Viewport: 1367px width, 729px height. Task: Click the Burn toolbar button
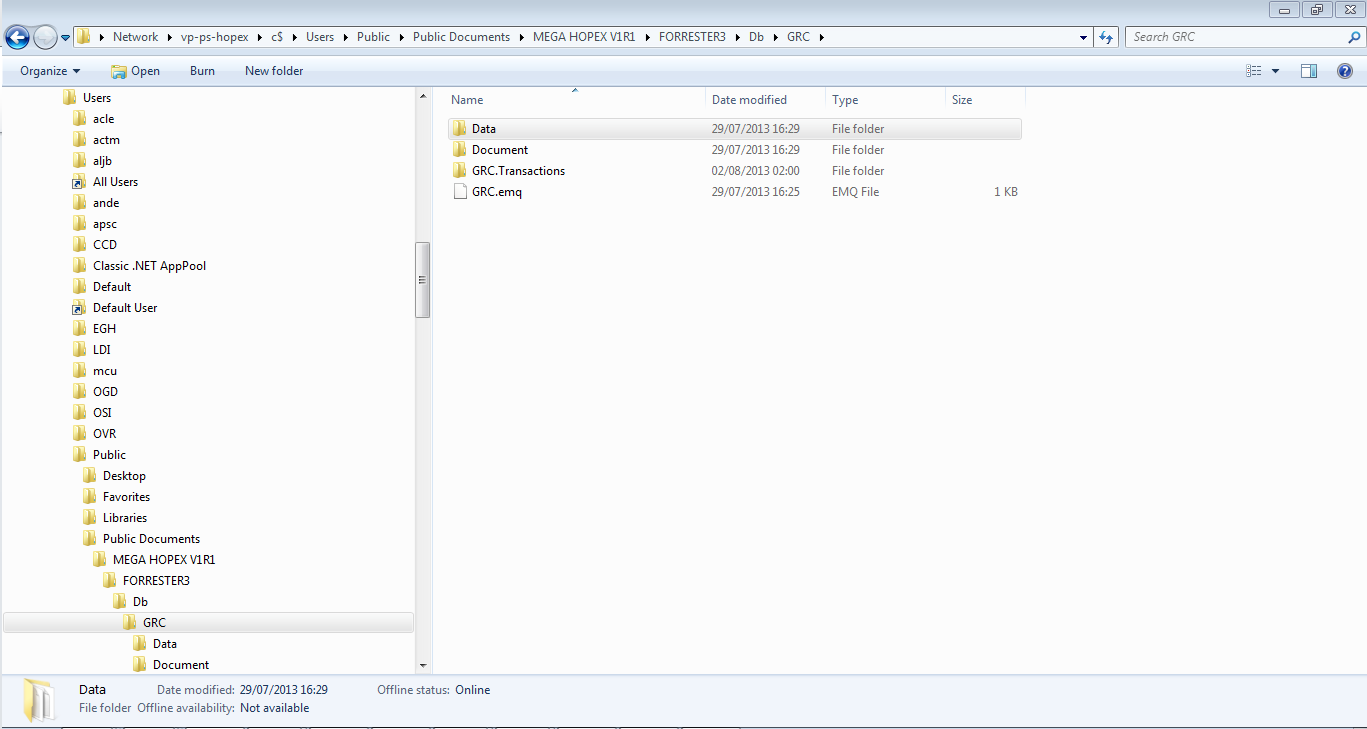(202, 71)
